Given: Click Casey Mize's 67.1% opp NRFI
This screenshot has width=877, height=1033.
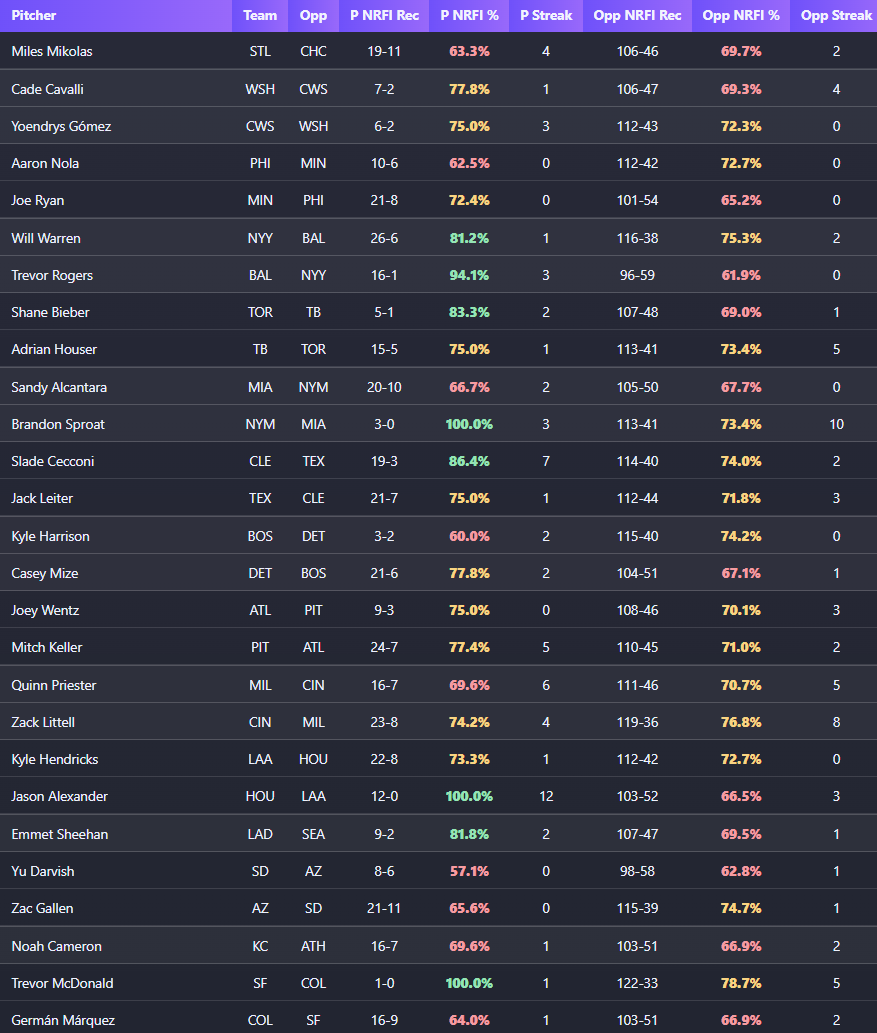Looking at the screenshot, I should 741,573.
